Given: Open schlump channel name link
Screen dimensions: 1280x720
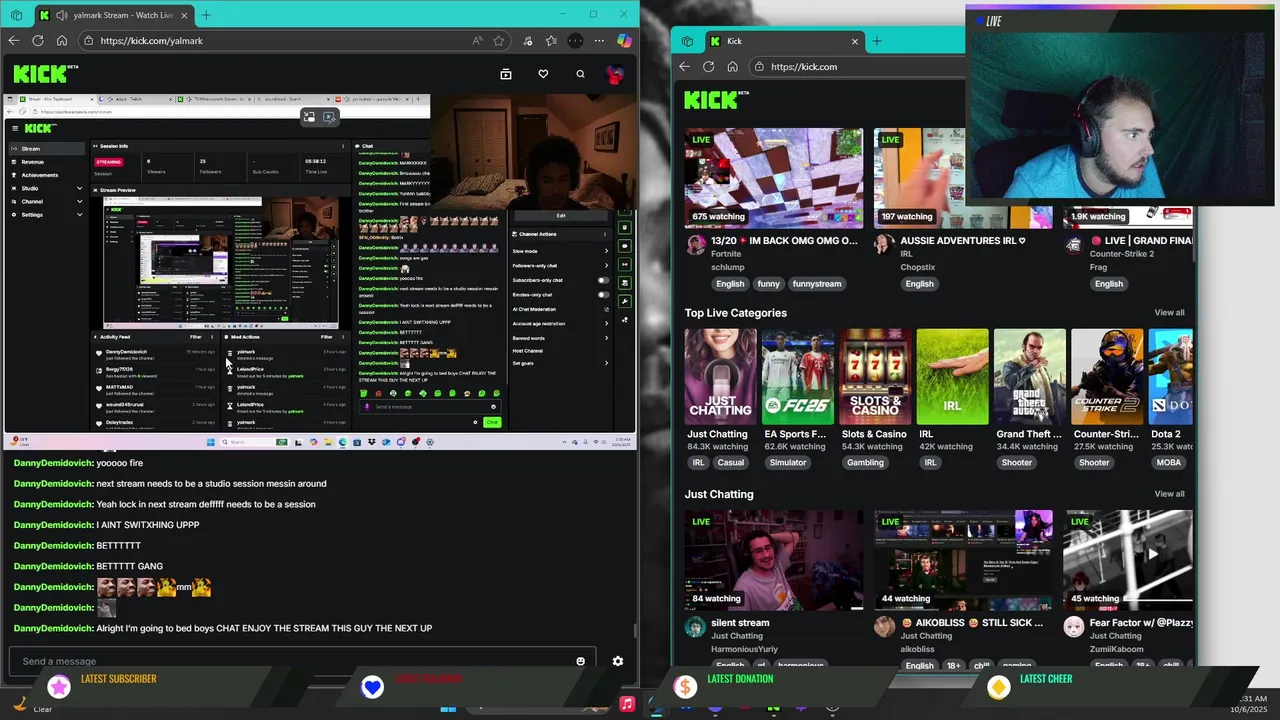Looking at the screenshot, I should pos(727,267).
